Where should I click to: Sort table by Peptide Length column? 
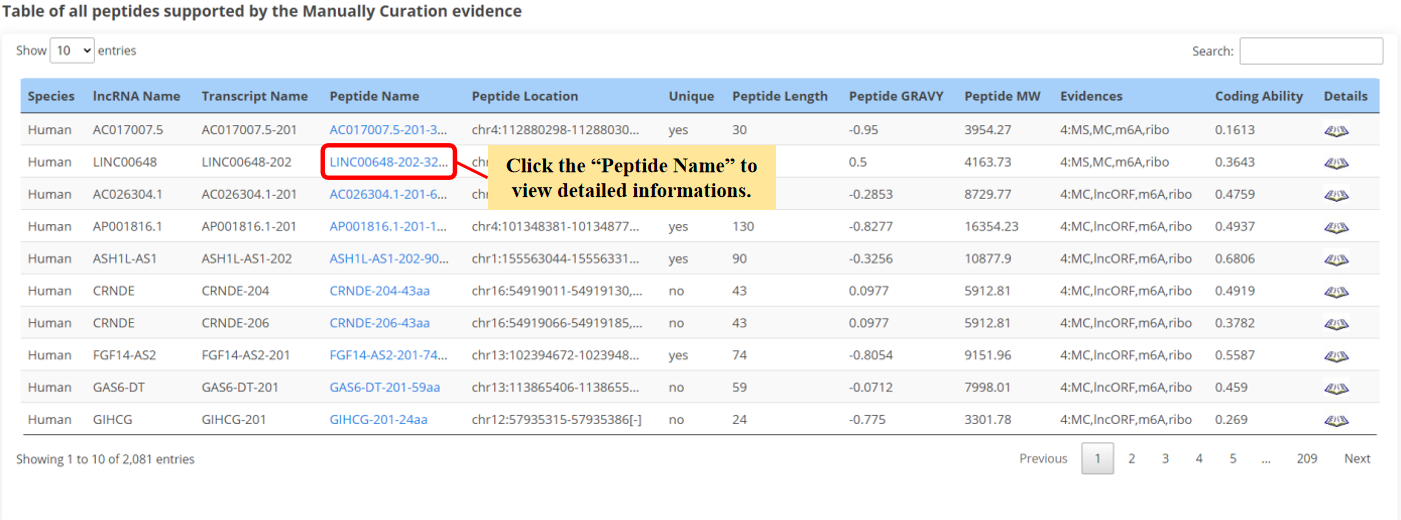coord(780,97)
